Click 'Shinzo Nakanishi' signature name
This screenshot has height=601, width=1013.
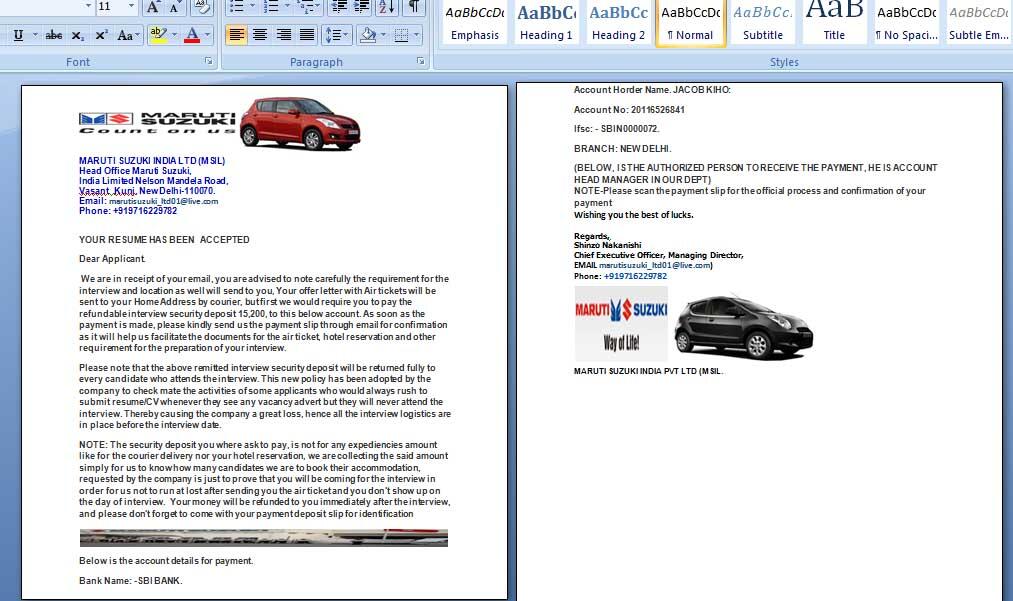pos(607,245)
